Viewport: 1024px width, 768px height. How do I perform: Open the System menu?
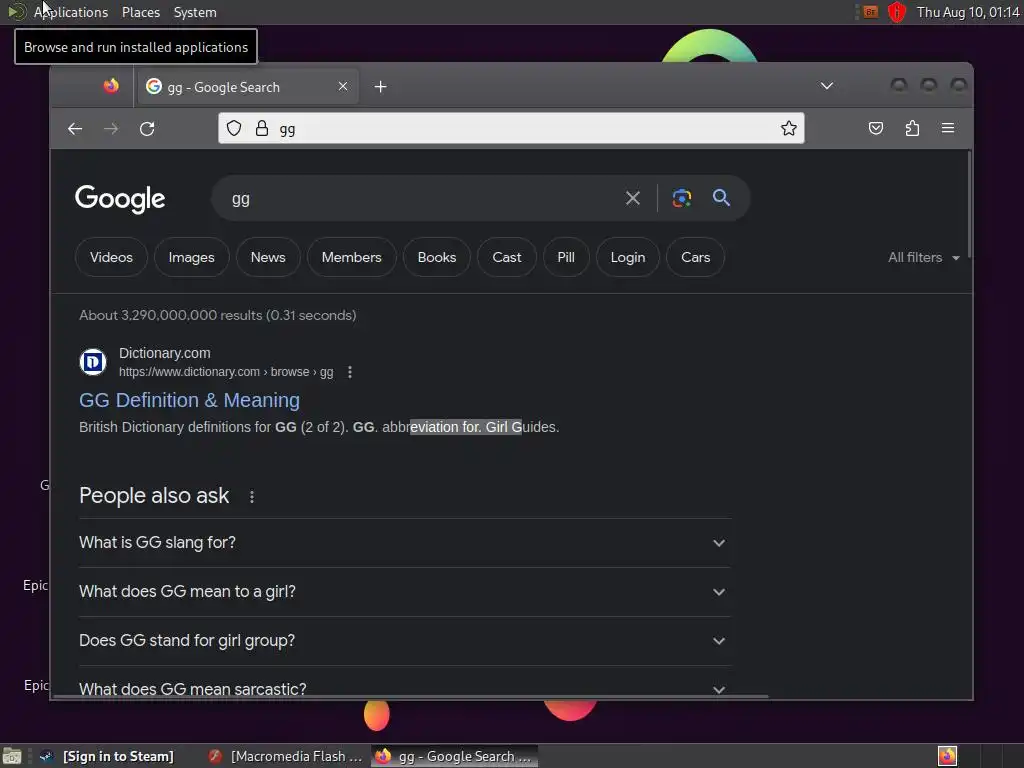(x=195, y=12)
